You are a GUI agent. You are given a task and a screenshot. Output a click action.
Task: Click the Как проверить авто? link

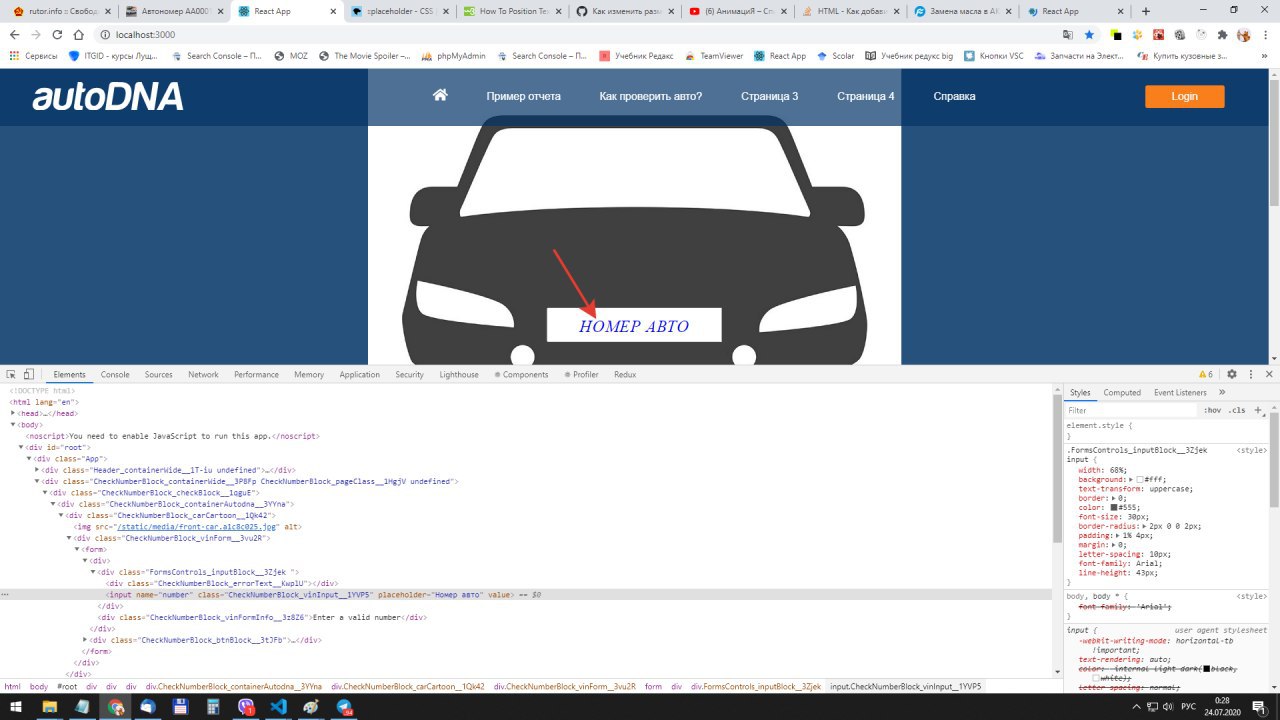pos(651,97)
